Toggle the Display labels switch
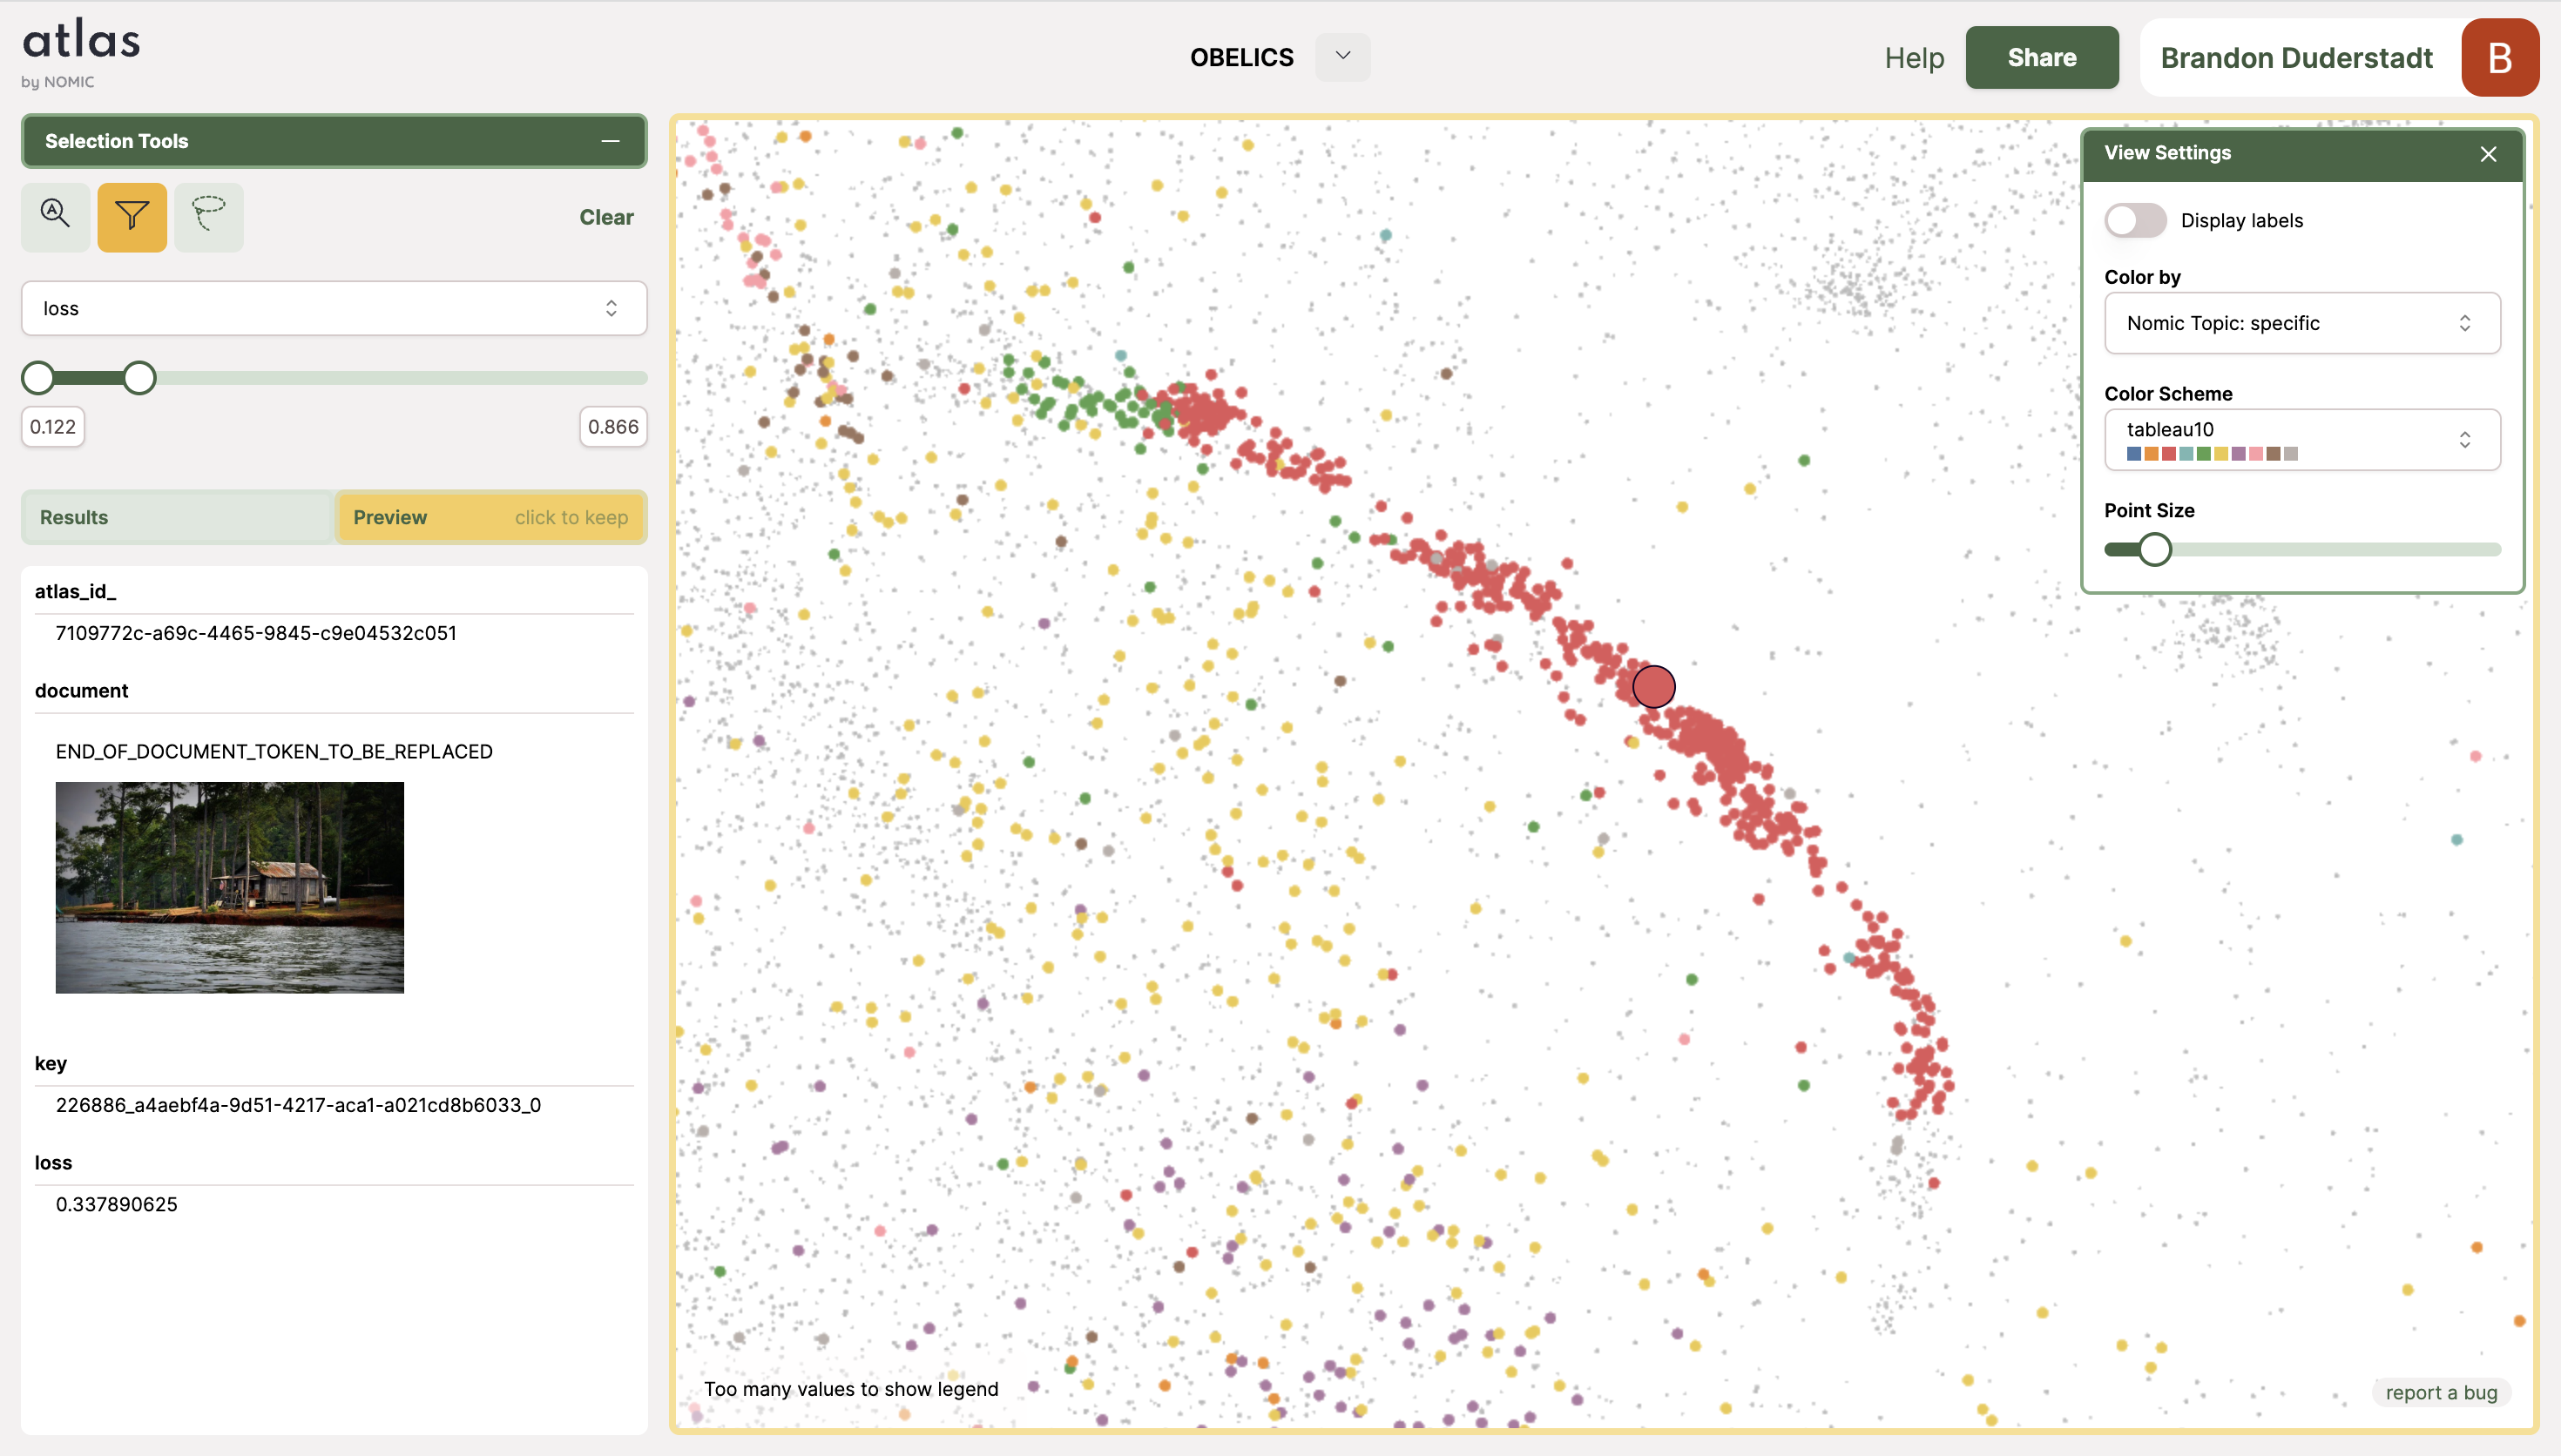This screenshot has width=2561, height=1456. coord(2135,221)
